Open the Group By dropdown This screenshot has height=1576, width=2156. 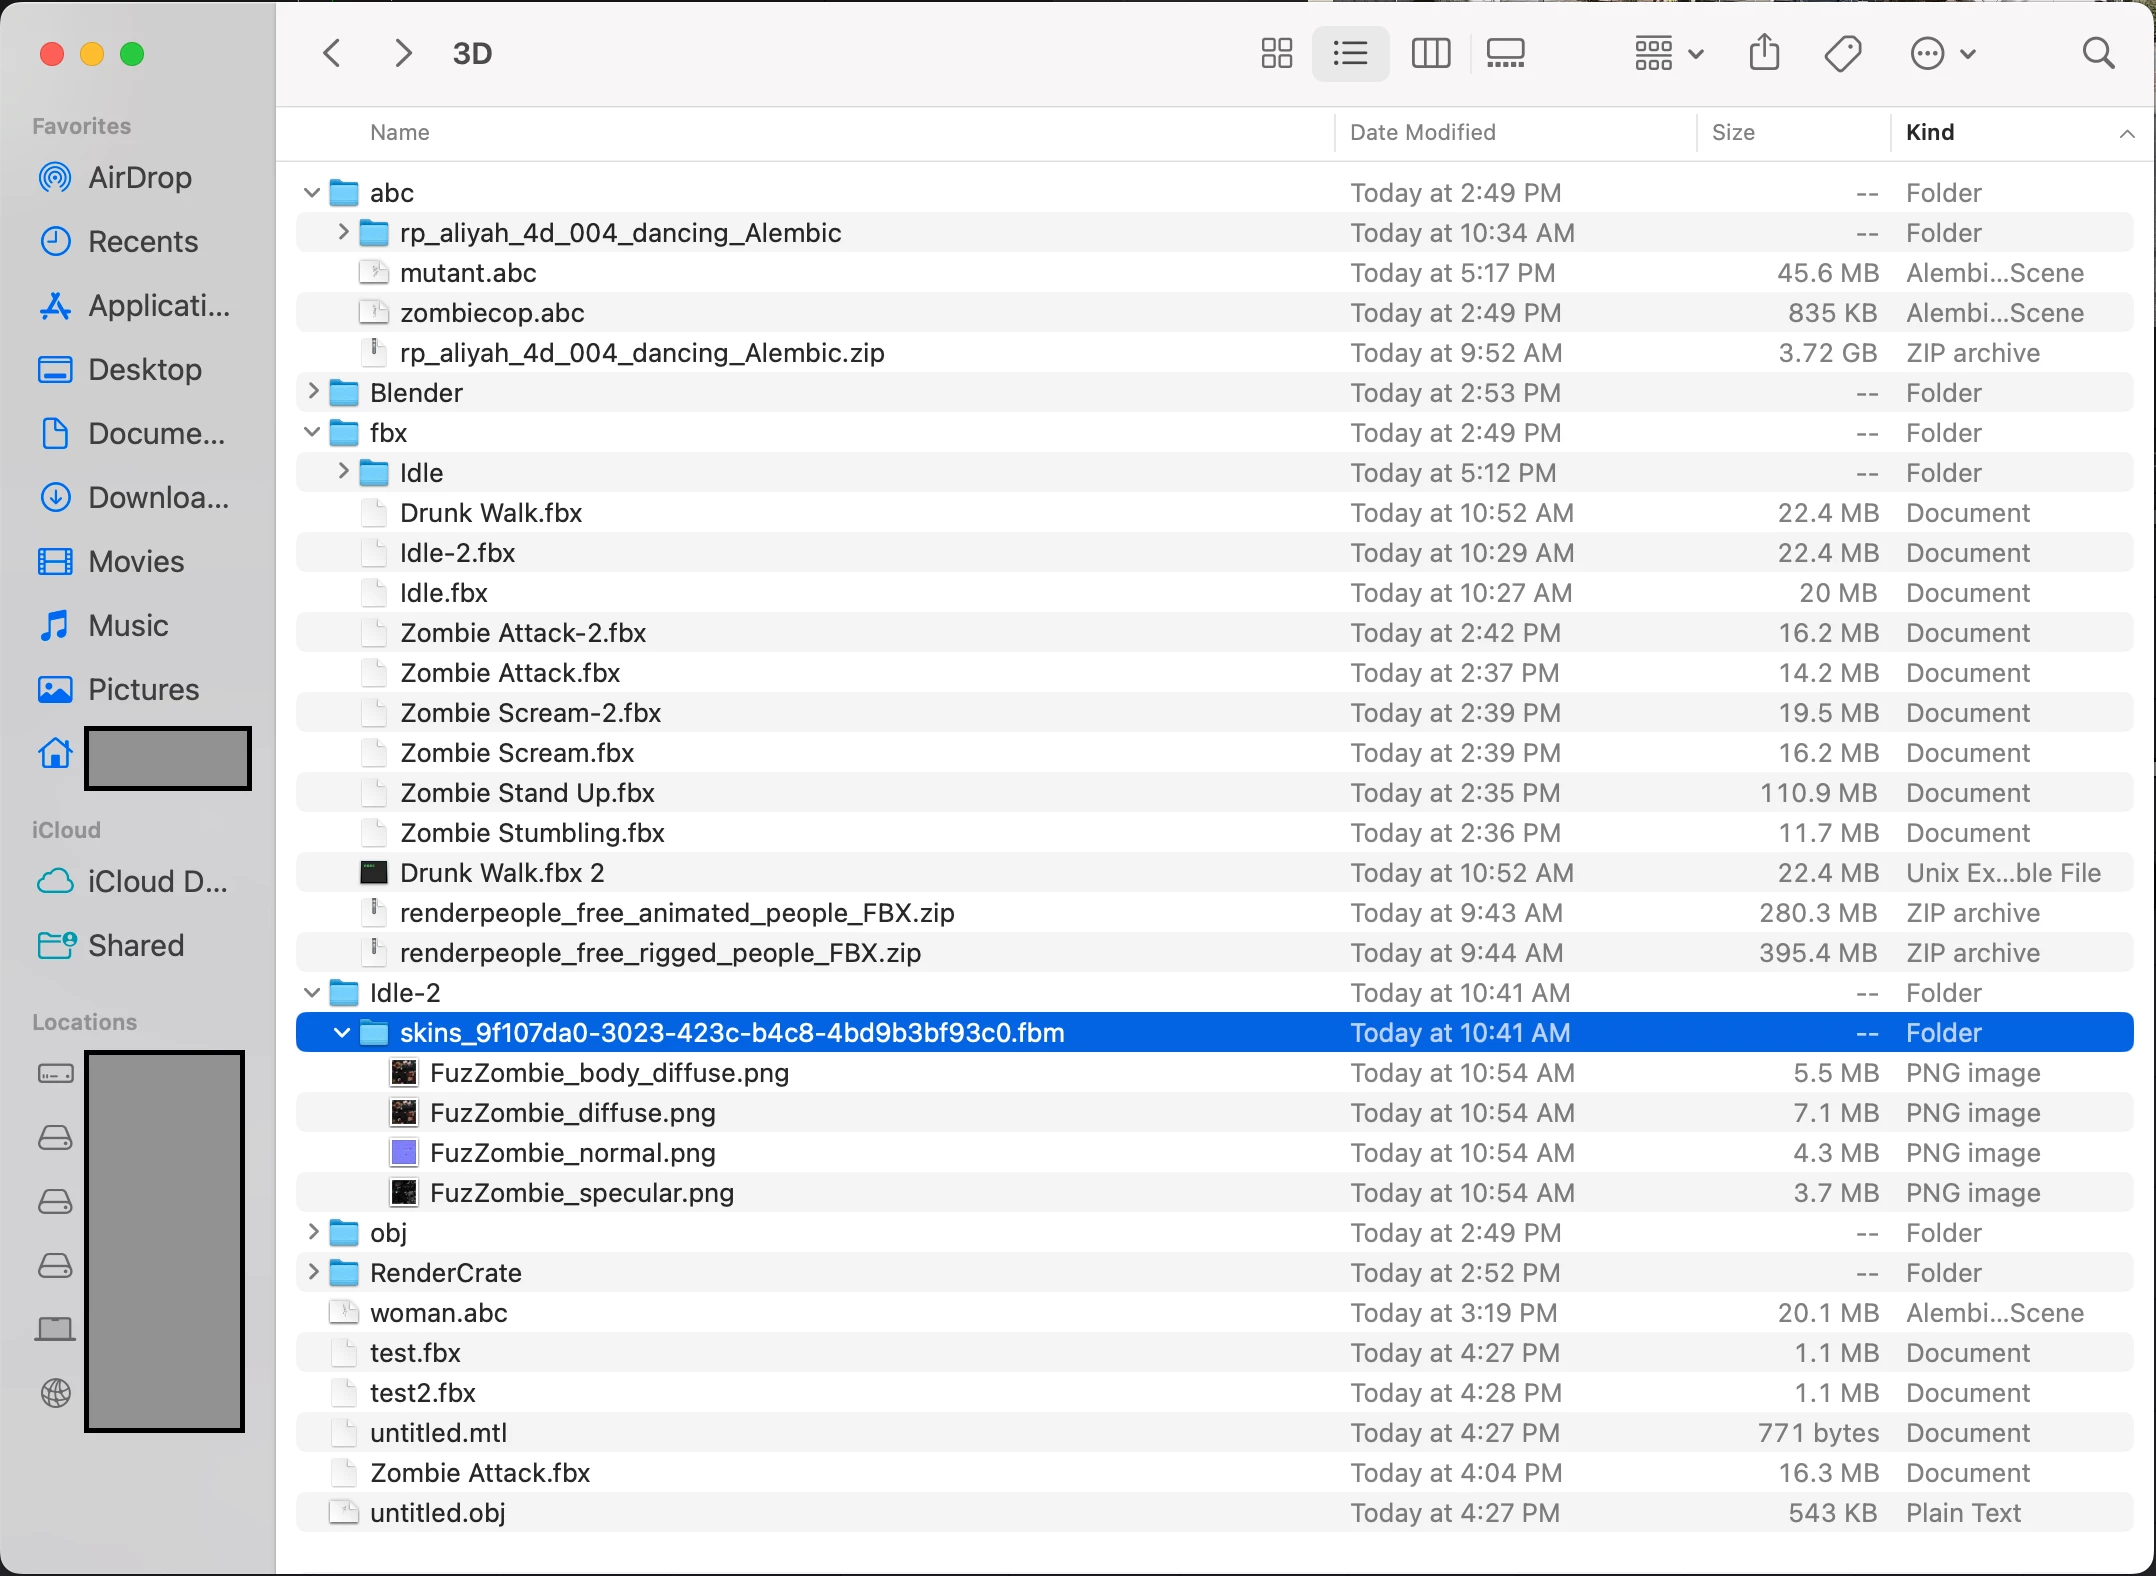click(1667, 53)
